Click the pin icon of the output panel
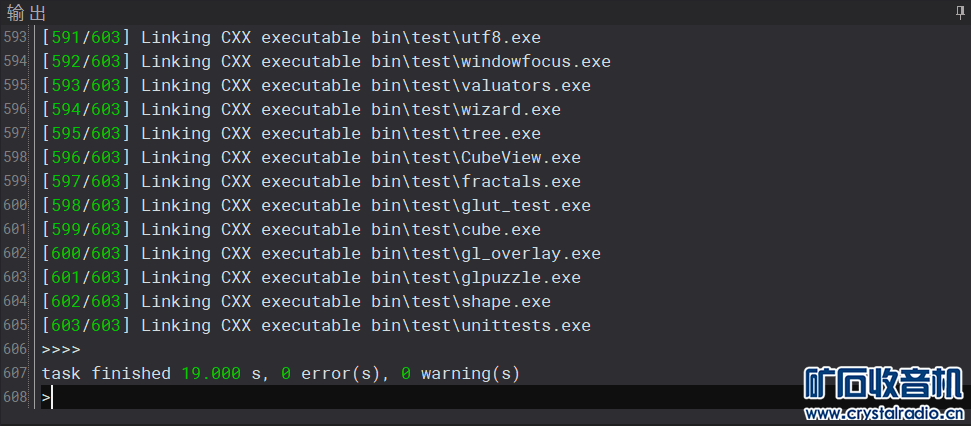 pos(960,12)
